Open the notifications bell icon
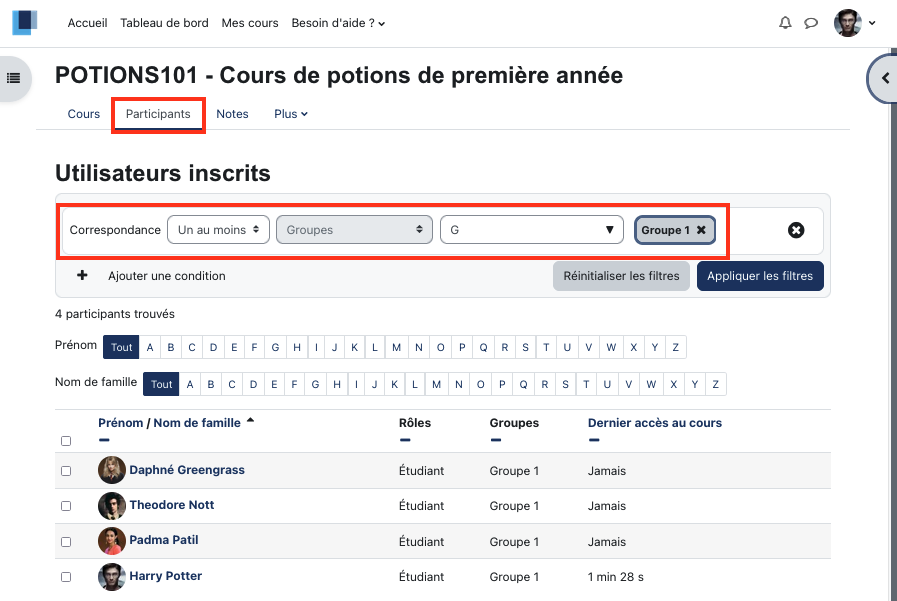This screenshot has height=601, width=897. coord(785,23)
